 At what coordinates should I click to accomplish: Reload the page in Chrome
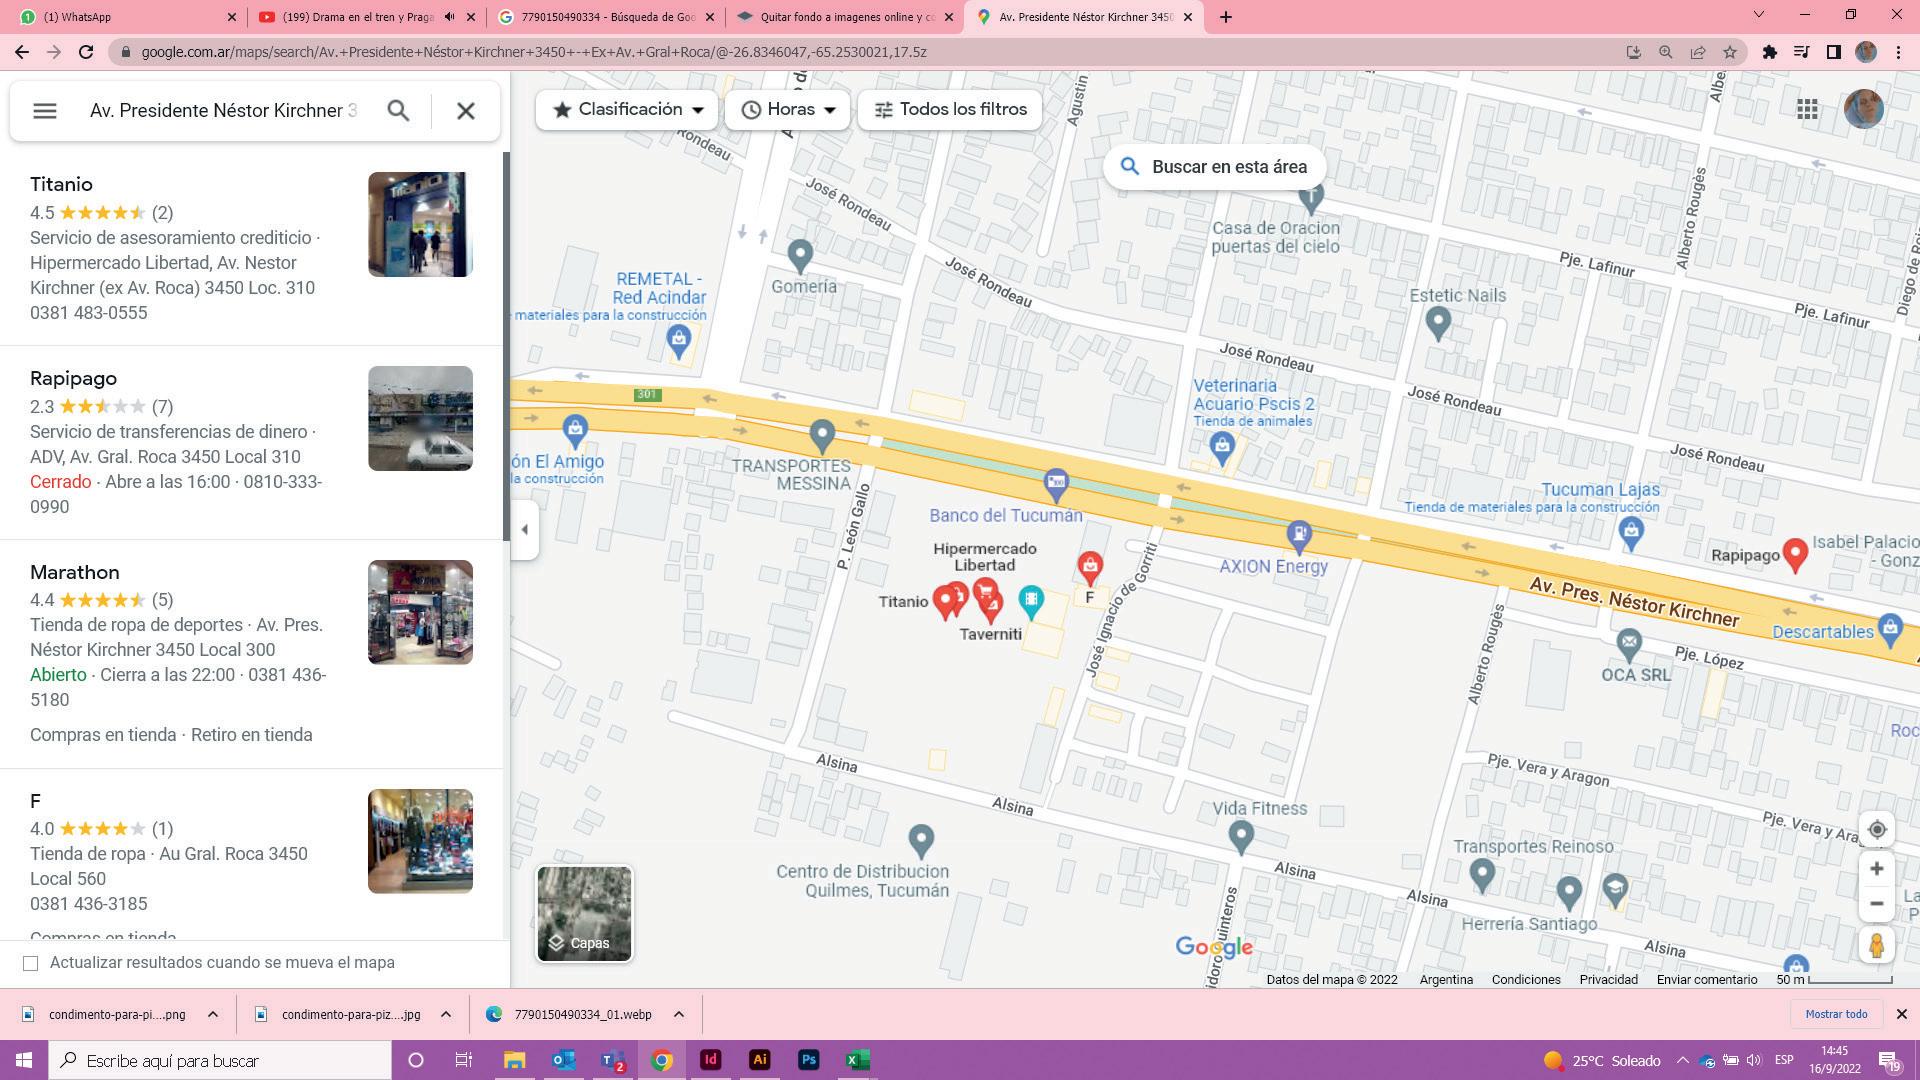pyautogui.click(x=86, y=52)
